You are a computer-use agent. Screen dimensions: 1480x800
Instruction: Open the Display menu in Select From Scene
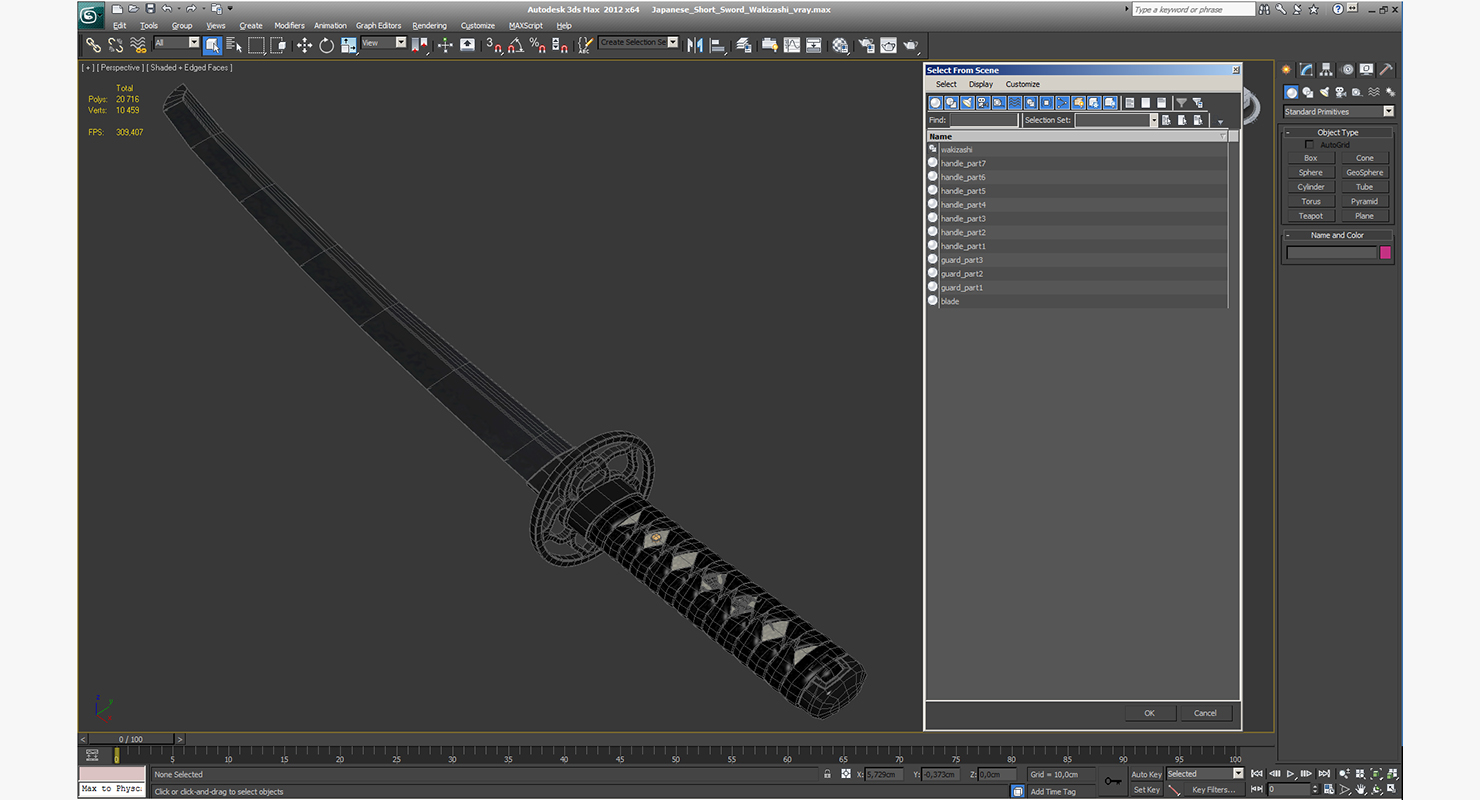coord(981,84)
